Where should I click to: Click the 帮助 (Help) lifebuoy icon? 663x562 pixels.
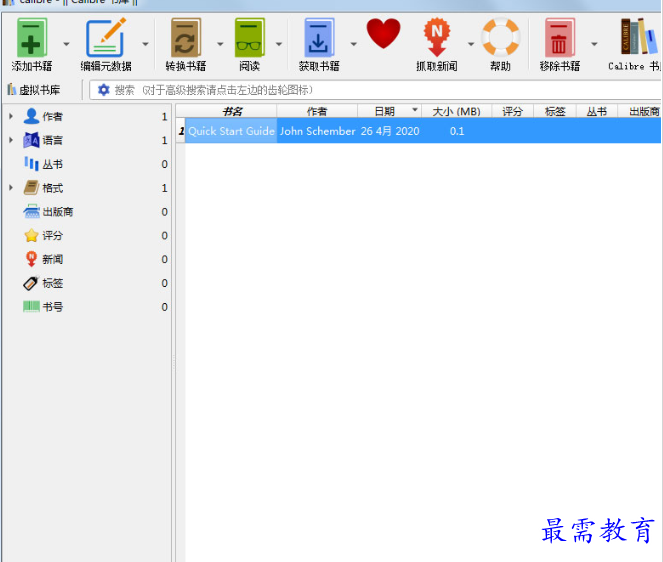pos(500,37)
